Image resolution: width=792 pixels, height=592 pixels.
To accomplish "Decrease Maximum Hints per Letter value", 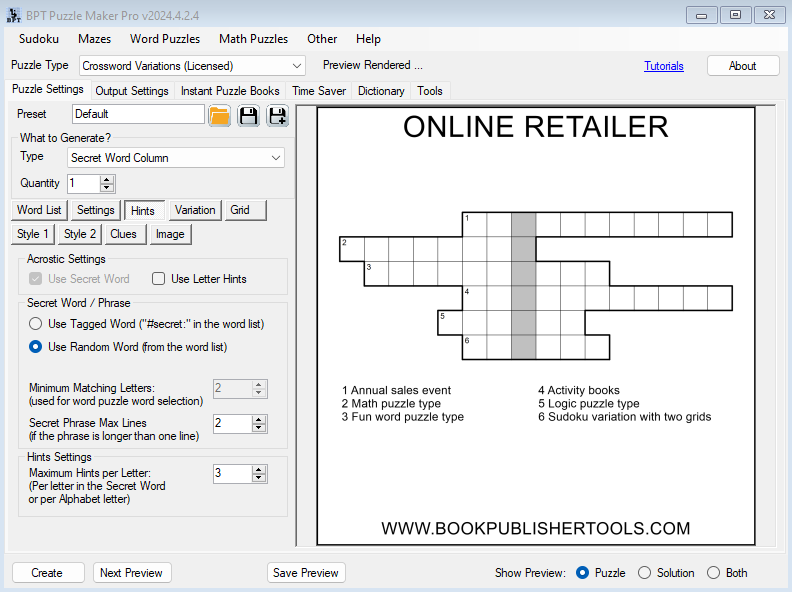I will pyautogui.click(x=260, y=478).
